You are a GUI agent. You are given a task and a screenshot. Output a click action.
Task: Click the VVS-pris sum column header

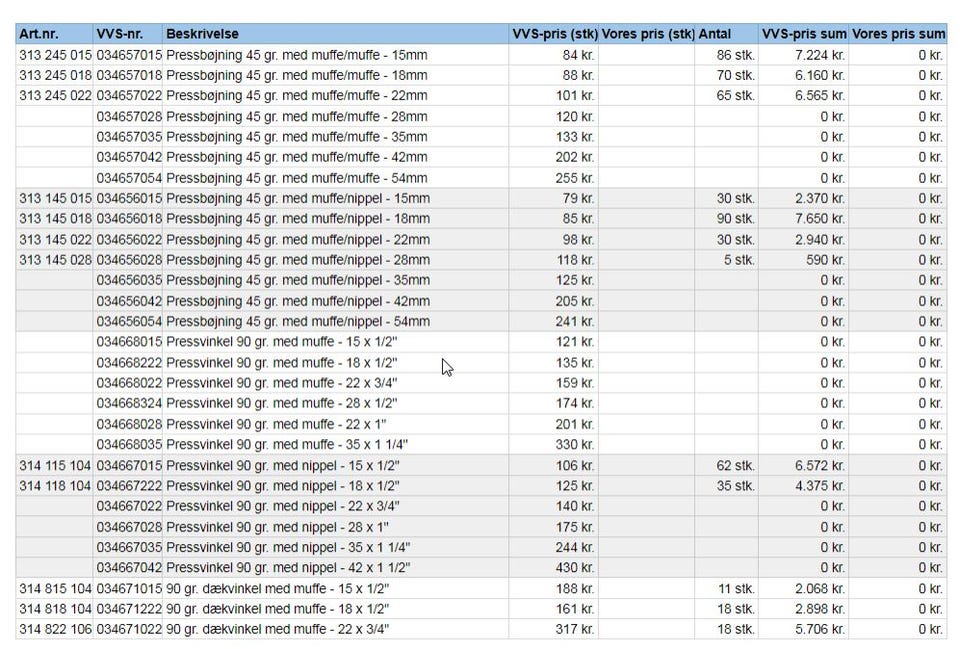[804, 34]
